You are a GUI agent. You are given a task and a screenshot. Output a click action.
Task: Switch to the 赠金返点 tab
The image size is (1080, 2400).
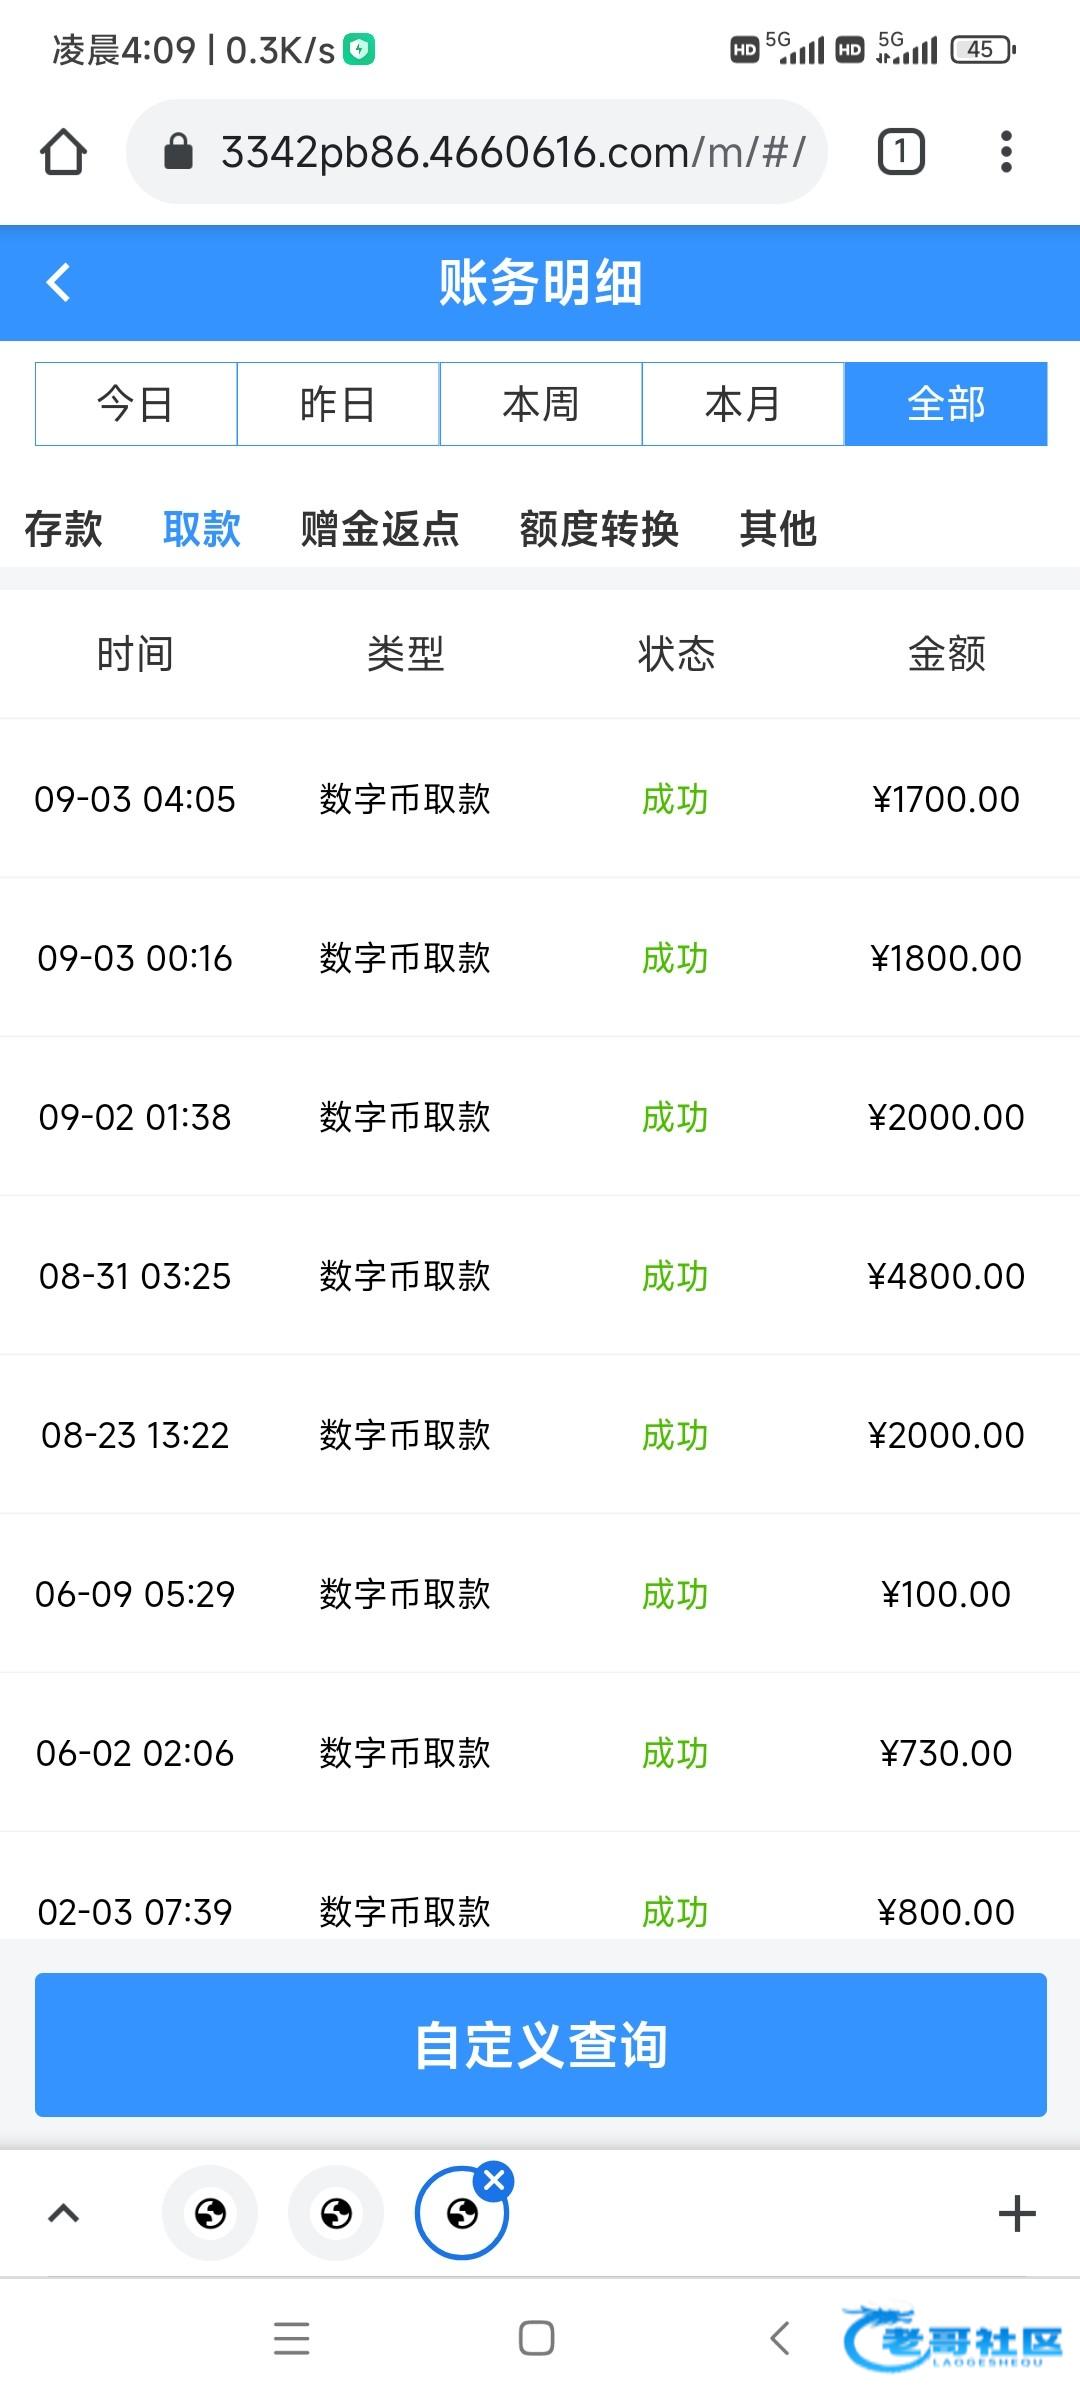pos(380,529)
